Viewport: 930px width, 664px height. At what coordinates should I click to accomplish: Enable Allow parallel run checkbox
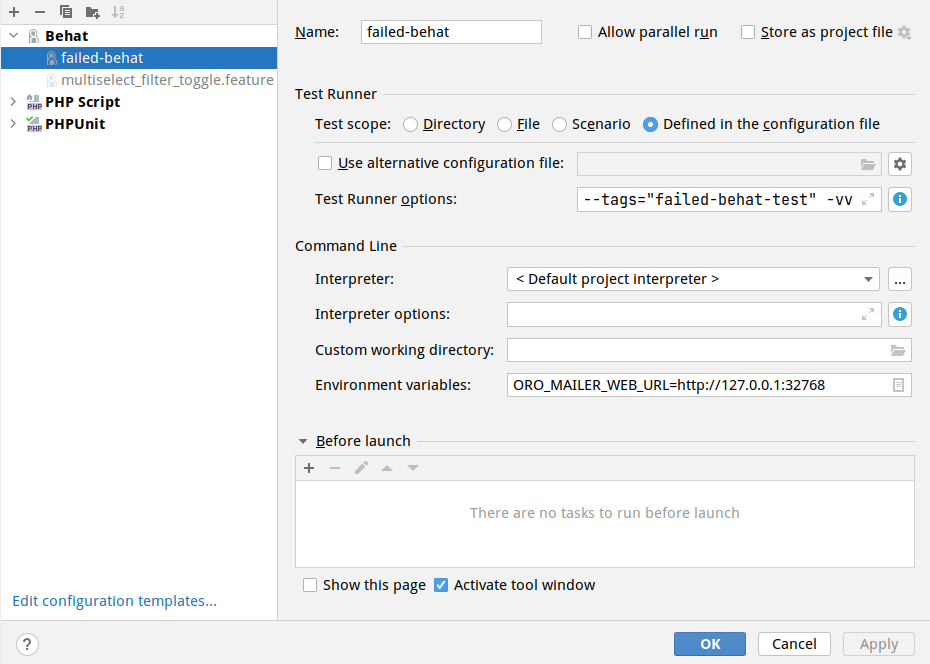(x=585, y=32)
